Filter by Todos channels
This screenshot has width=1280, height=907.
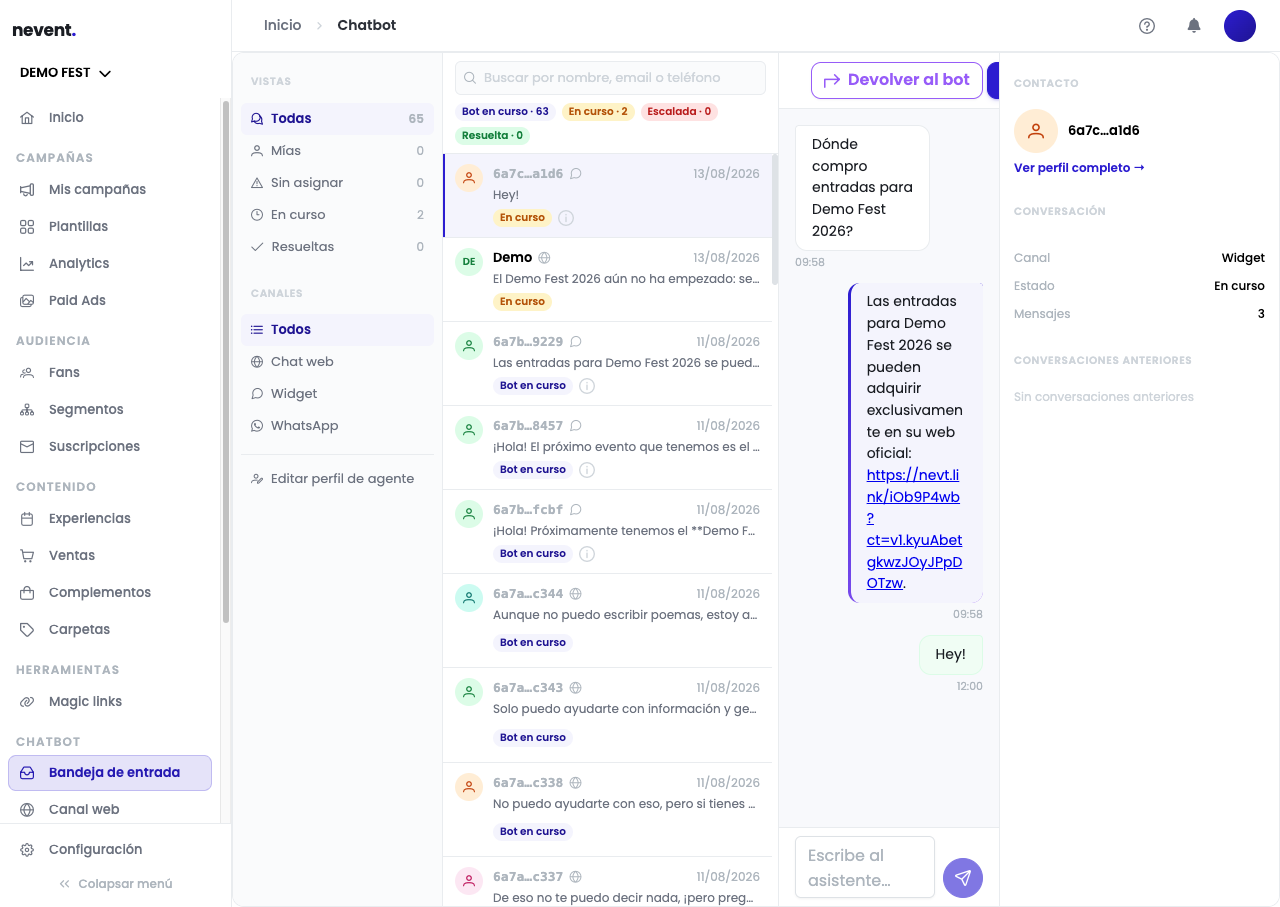click(x=337, y=330)
